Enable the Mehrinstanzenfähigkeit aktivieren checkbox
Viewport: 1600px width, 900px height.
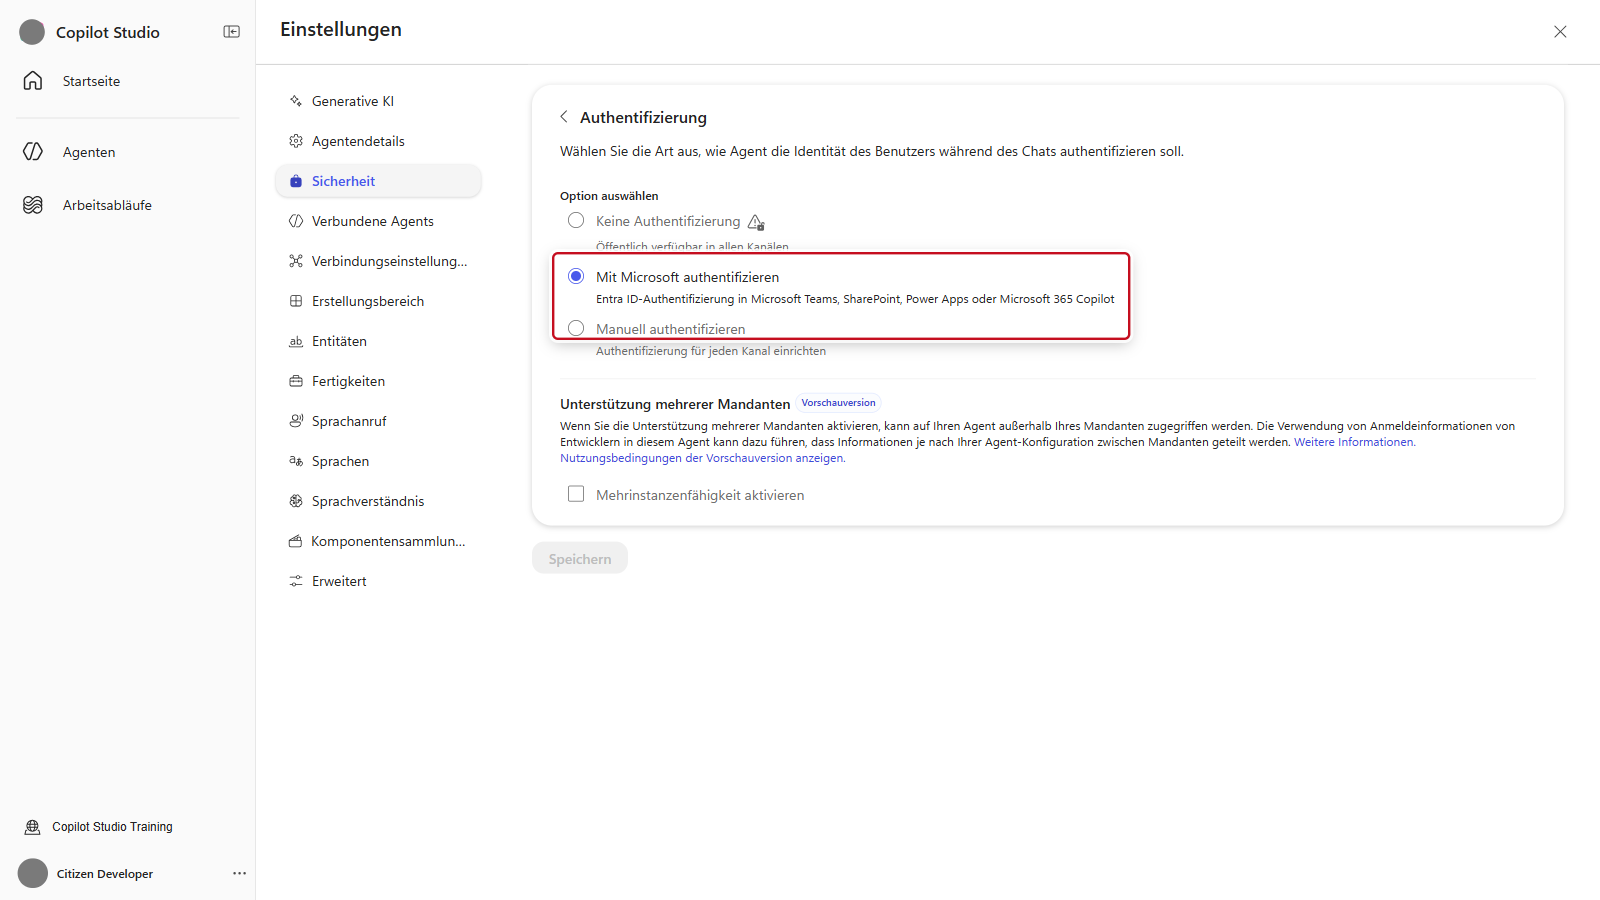(x=576, y=494)
